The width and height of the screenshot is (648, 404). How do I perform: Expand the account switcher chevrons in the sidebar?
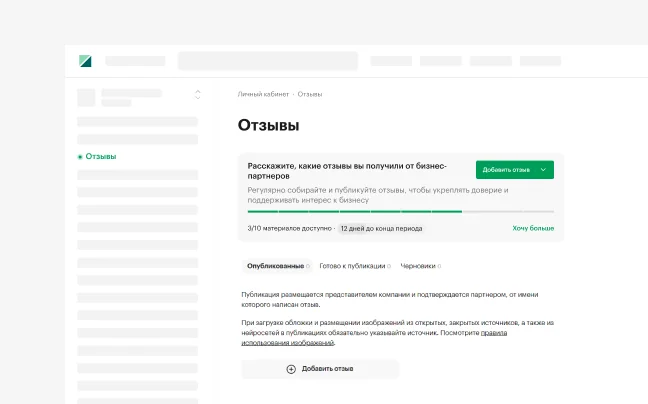point(197,95)
